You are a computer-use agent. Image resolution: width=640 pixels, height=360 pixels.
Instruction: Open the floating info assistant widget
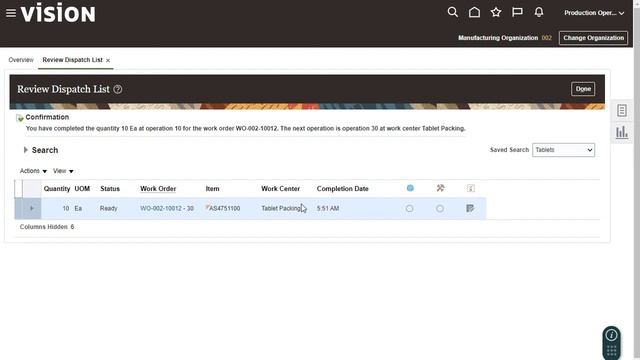pos(611,343)
